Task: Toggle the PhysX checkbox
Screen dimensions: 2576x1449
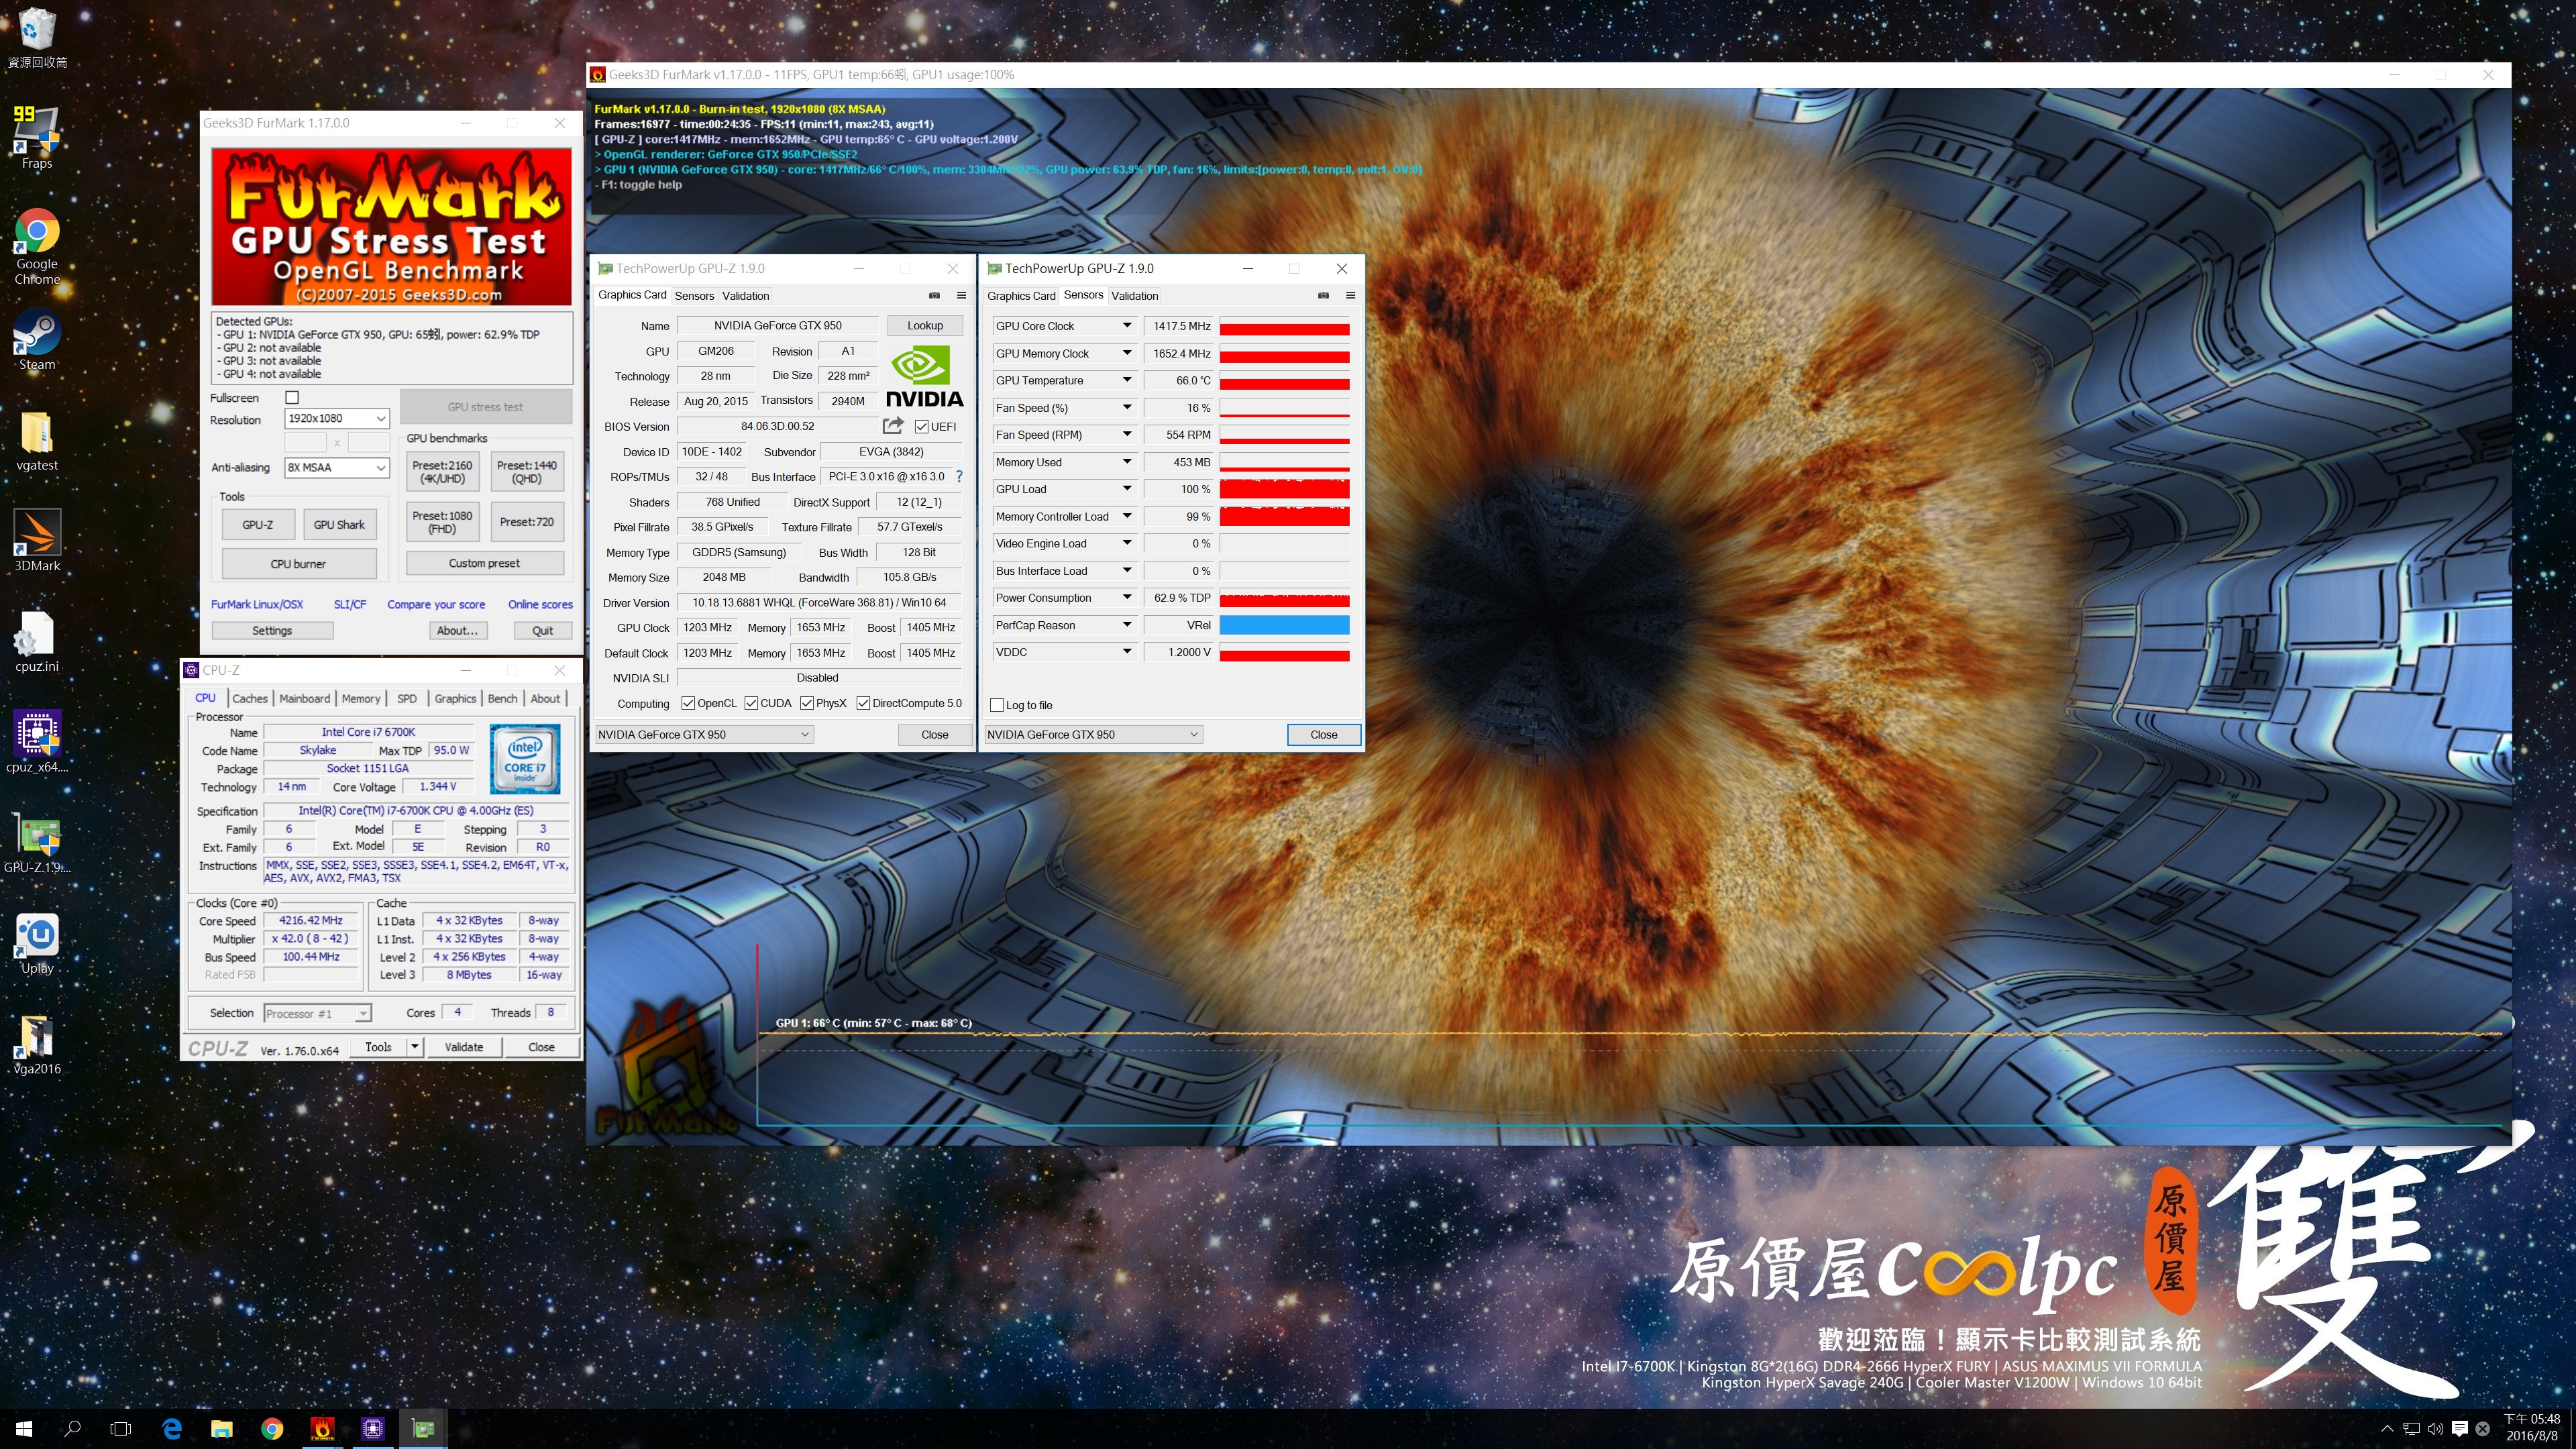Action: point(806,704)
